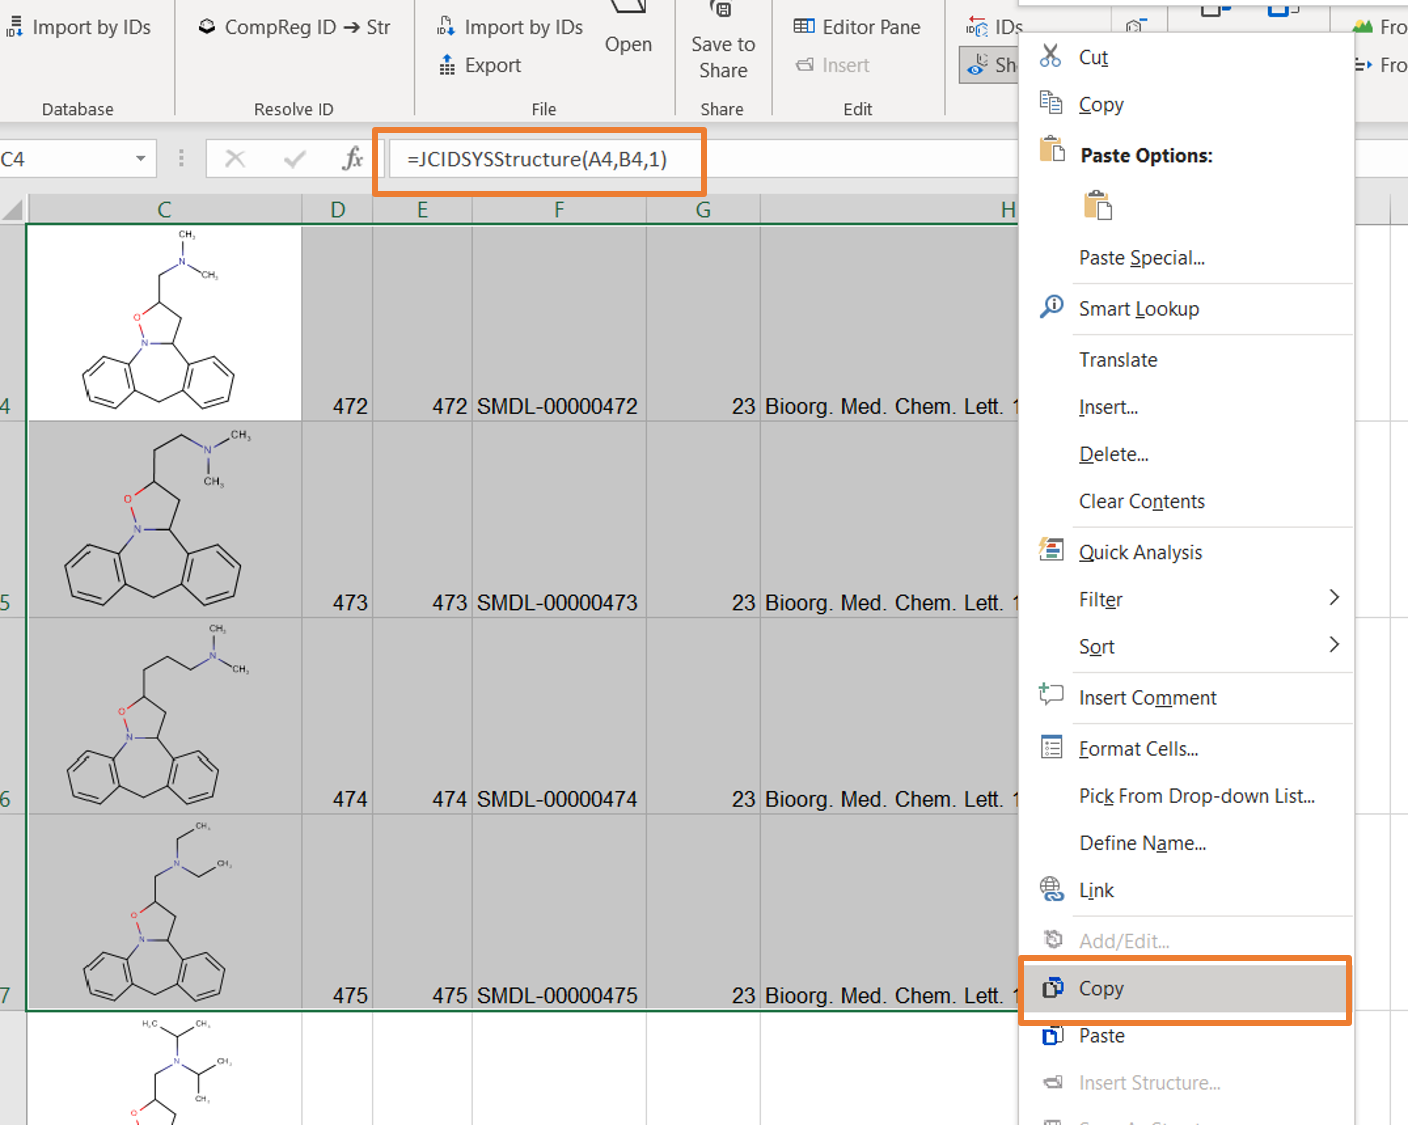The image size is (1408, 1125).
Task: Choose Copy from the context menu
Action: (1100, 988)
